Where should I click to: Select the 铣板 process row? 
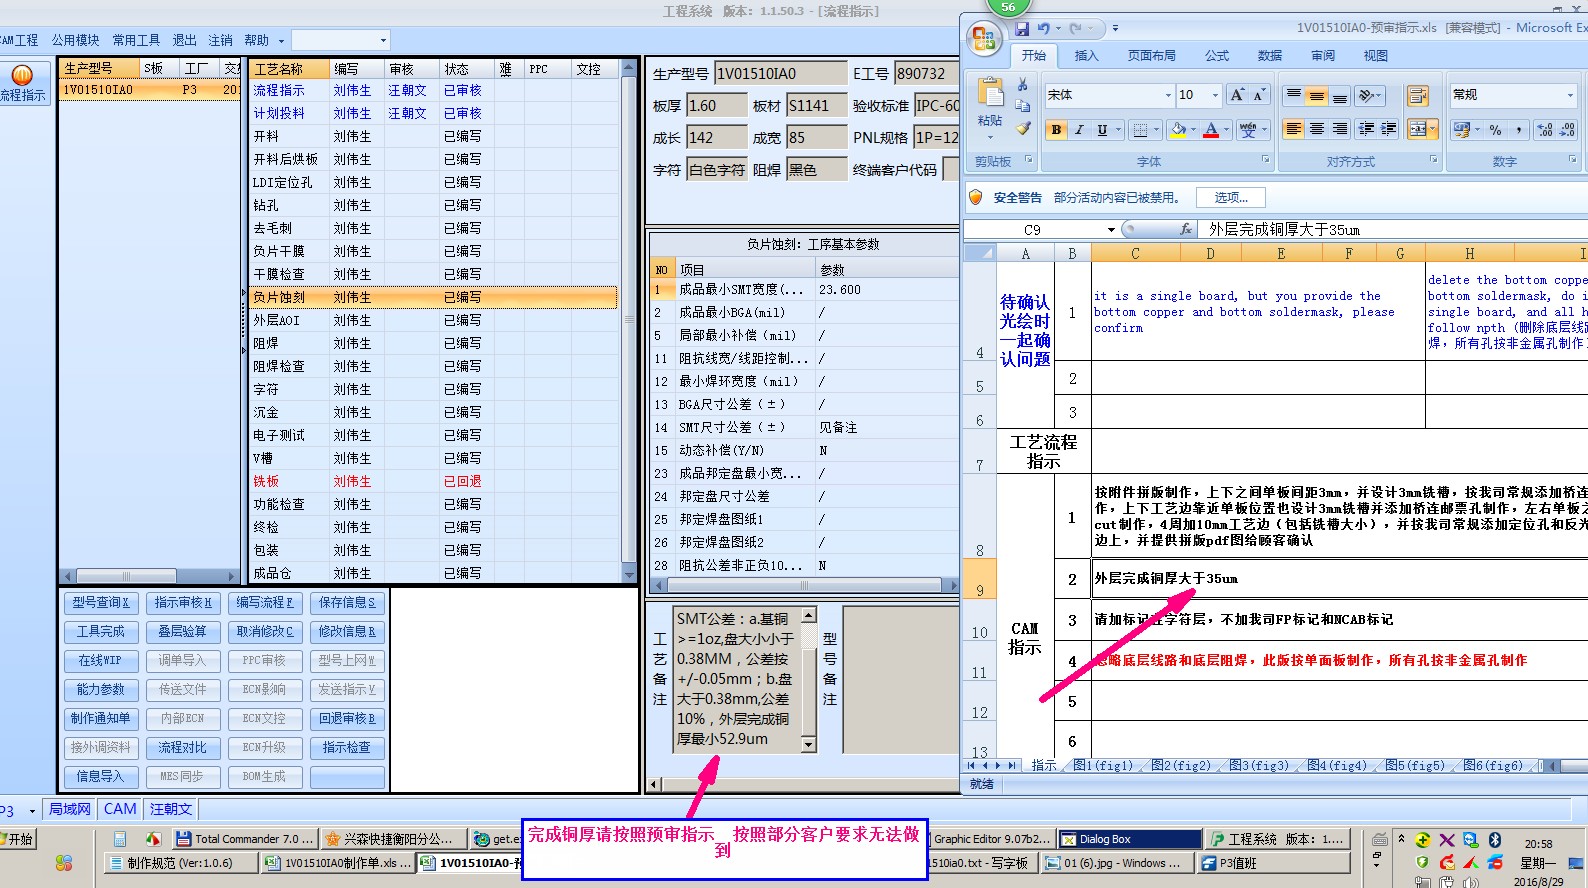(x=433, y=481)
